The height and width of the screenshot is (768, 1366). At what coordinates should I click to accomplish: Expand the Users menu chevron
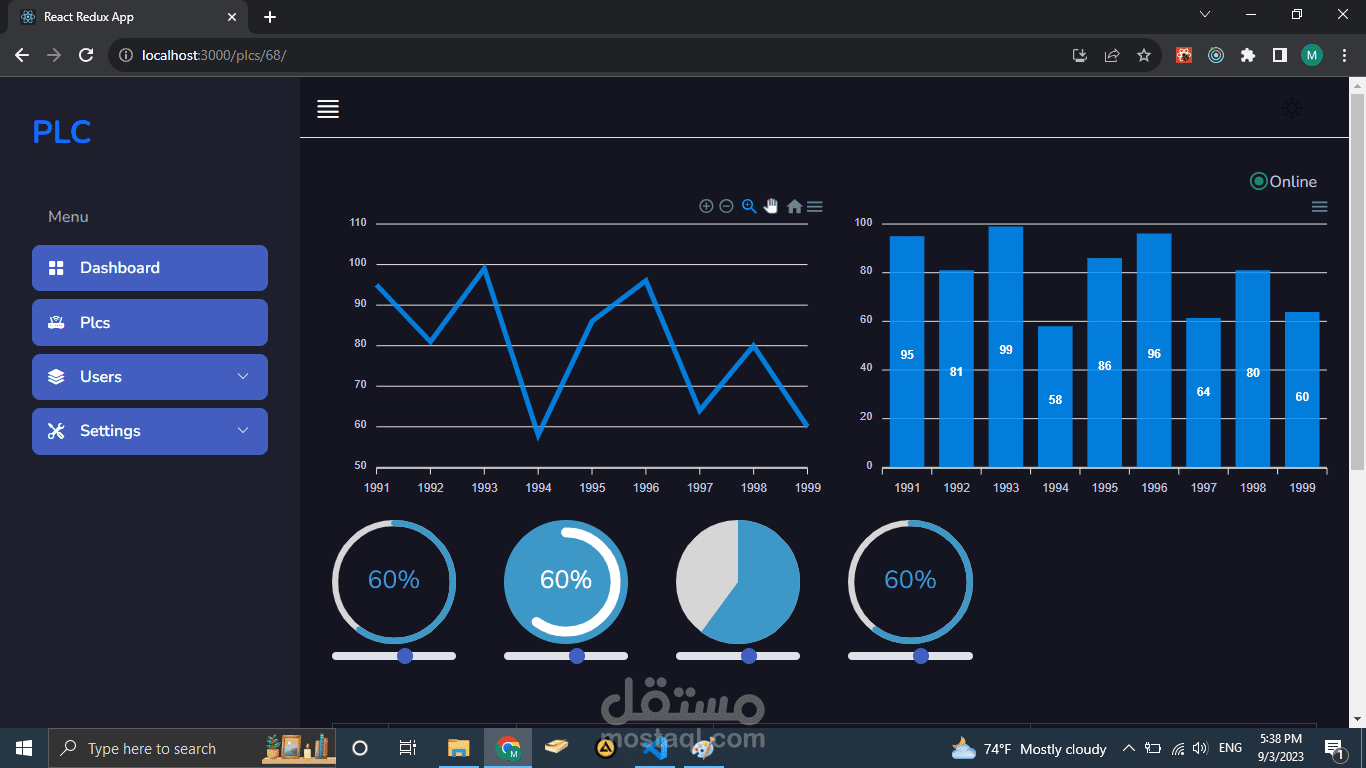[x=243, y=377]
